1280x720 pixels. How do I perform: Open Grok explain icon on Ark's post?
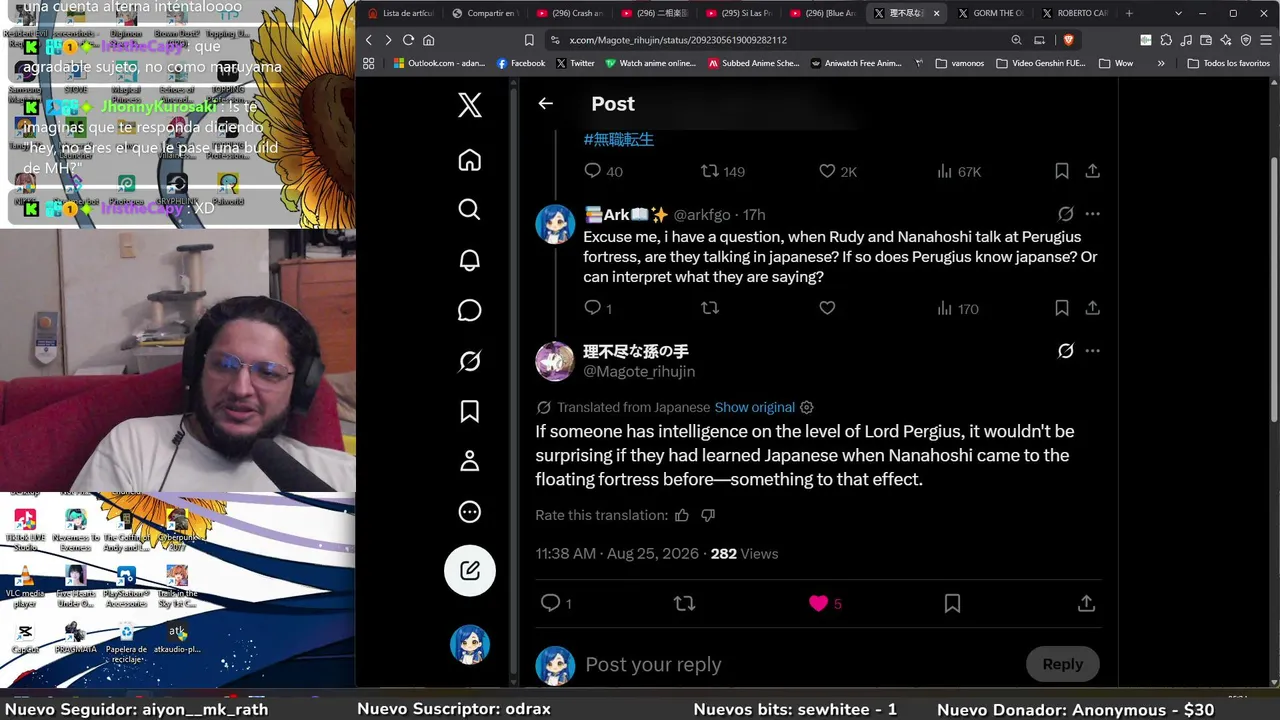1066,214
